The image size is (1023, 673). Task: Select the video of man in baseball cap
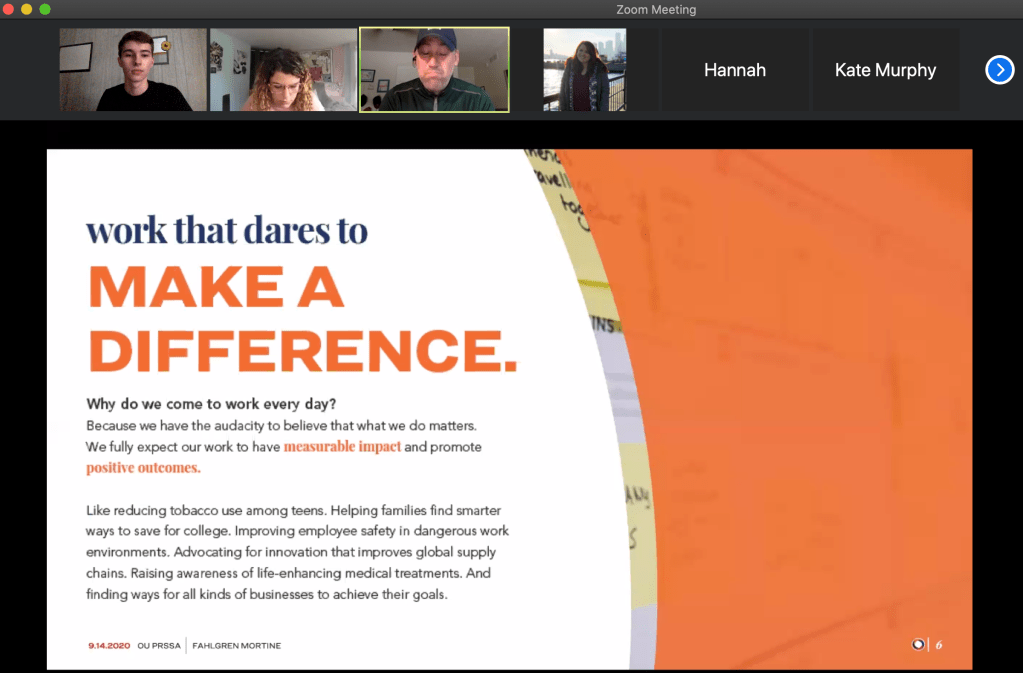pyautogui.click(x=434, y=69)
